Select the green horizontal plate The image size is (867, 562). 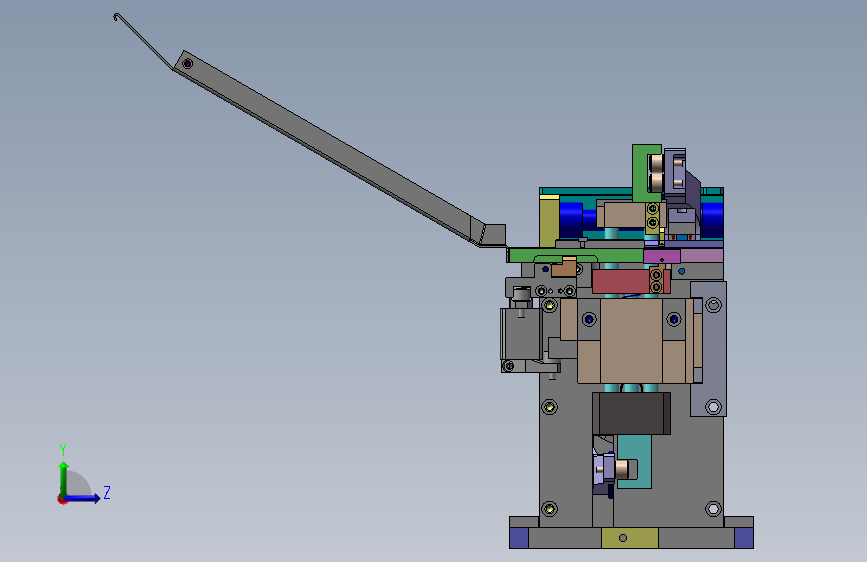[x=575, y=255]
